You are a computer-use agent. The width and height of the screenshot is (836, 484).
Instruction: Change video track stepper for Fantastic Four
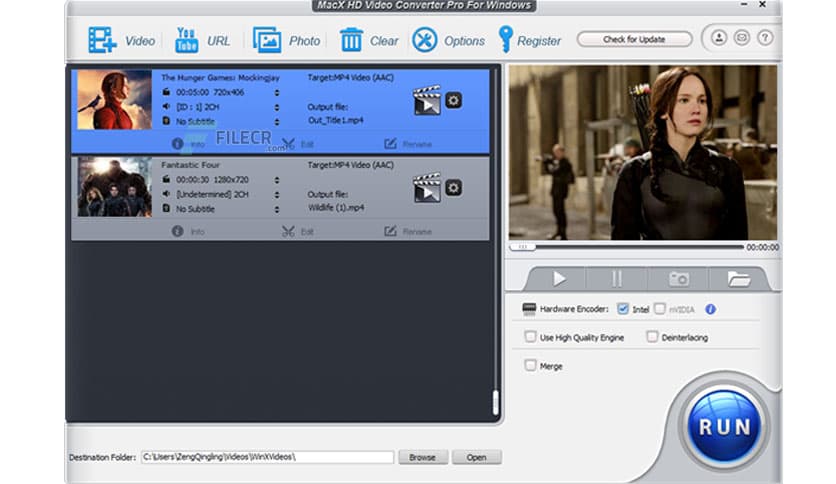(x=277, y=180)
